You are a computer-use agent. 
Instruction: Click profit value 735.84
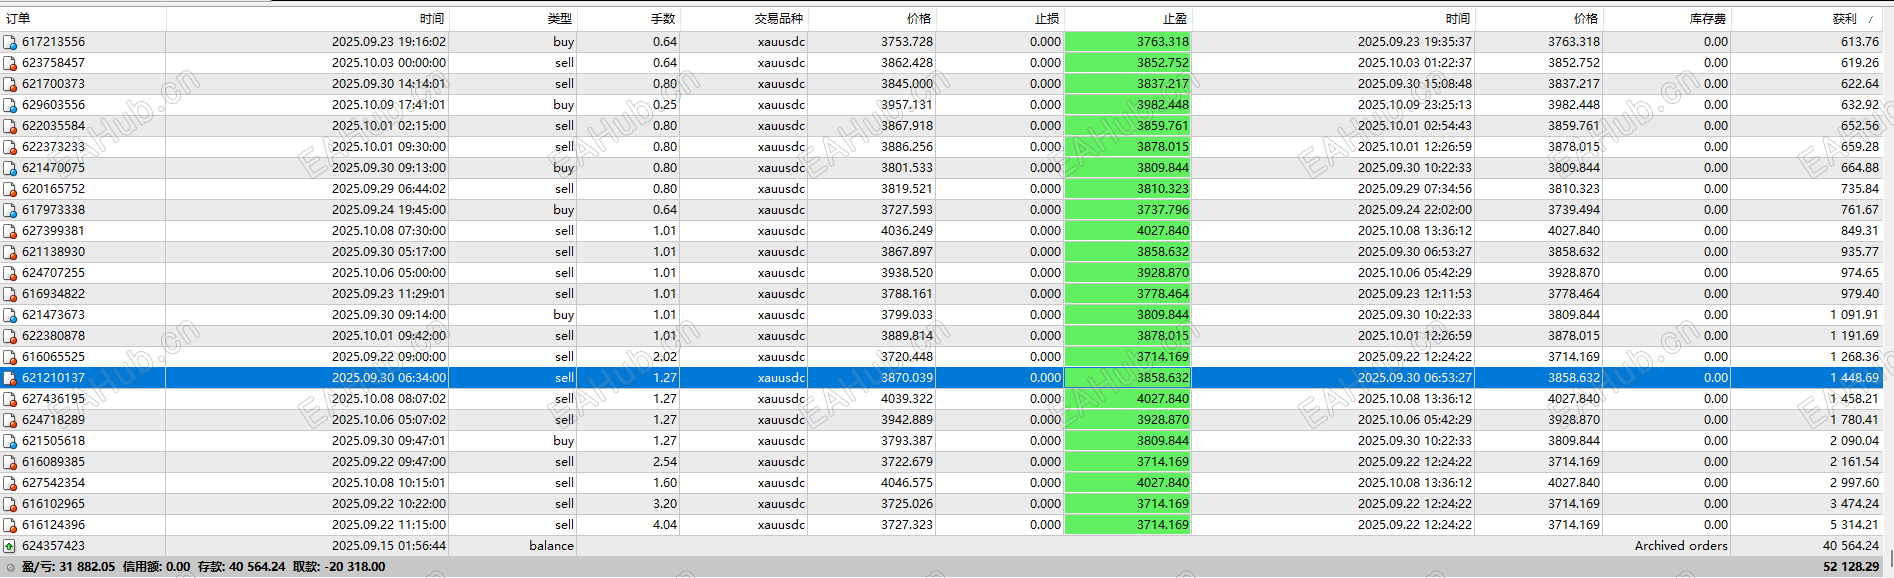pos(1860,189)
